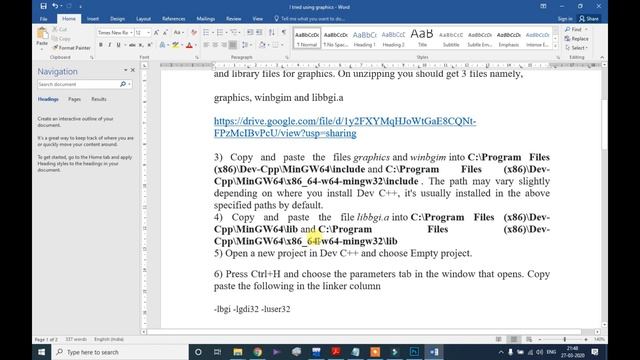
Task: Switch to Pages tab in Navigation pane
Action: pyautogui.click(x=74, y=99)
